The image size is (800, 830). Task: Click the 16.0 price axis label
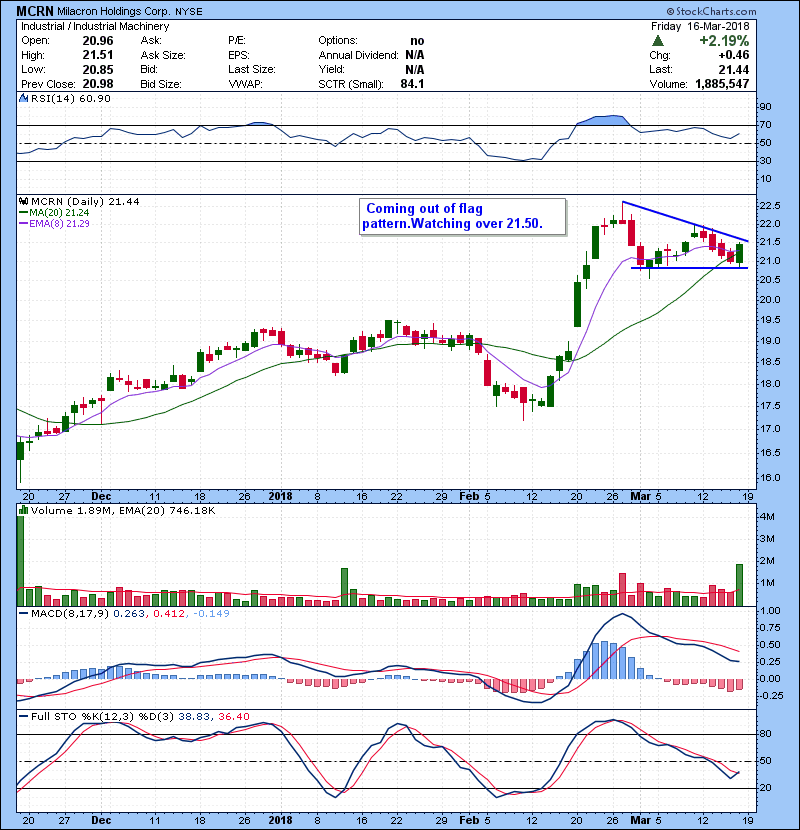tap(770, 477)
